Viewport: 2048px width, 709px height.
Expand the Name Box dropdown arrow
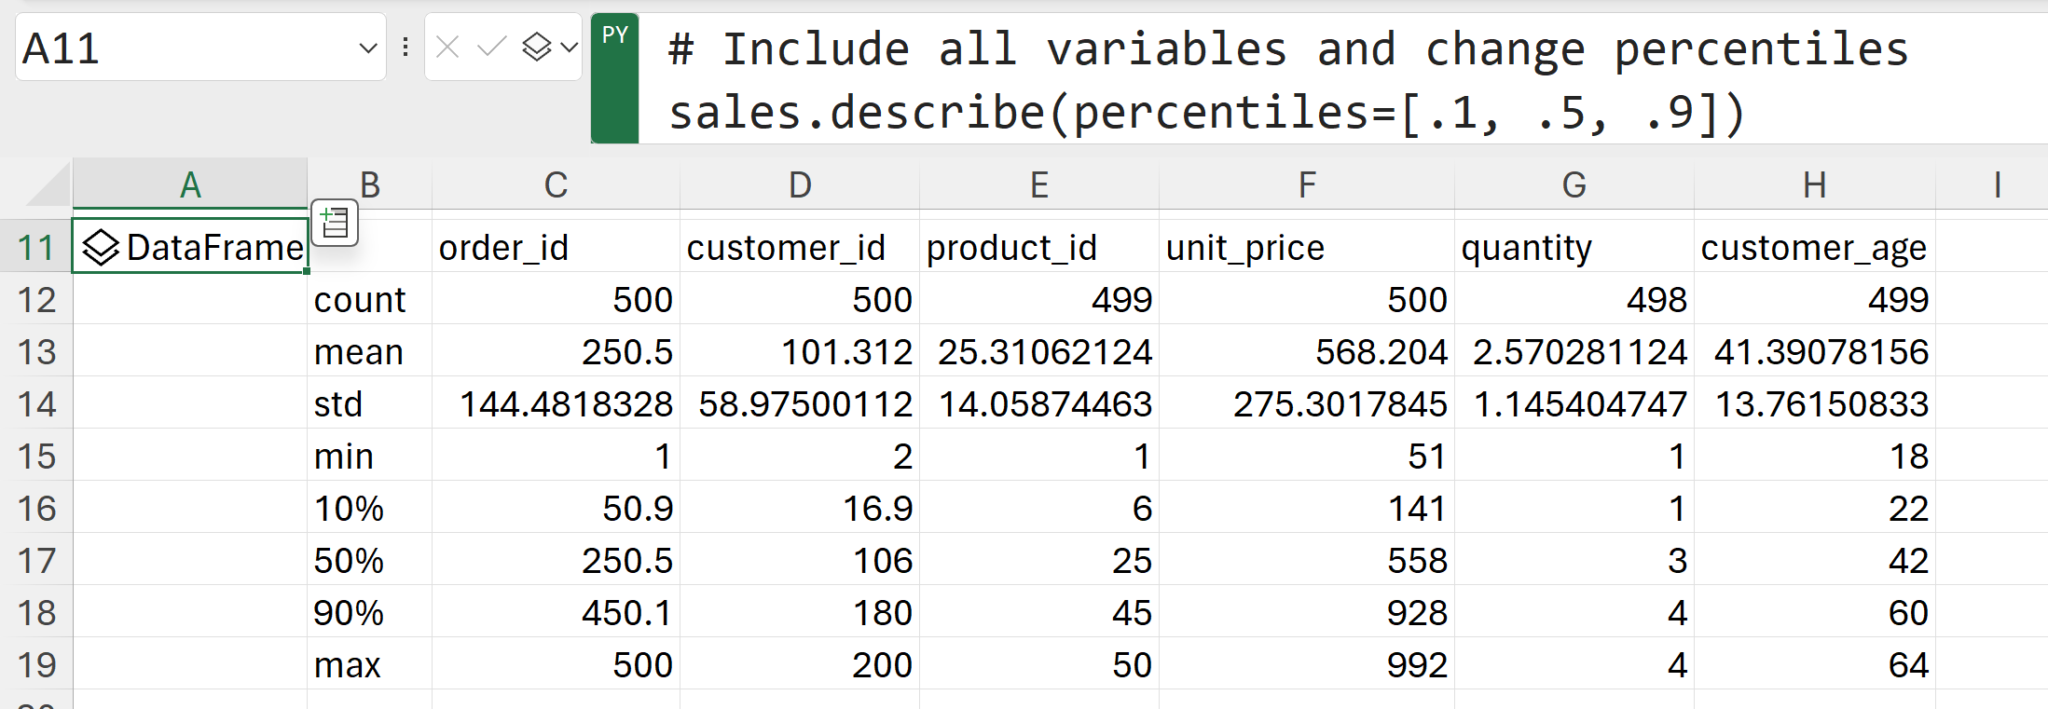(x=367, y=48)
